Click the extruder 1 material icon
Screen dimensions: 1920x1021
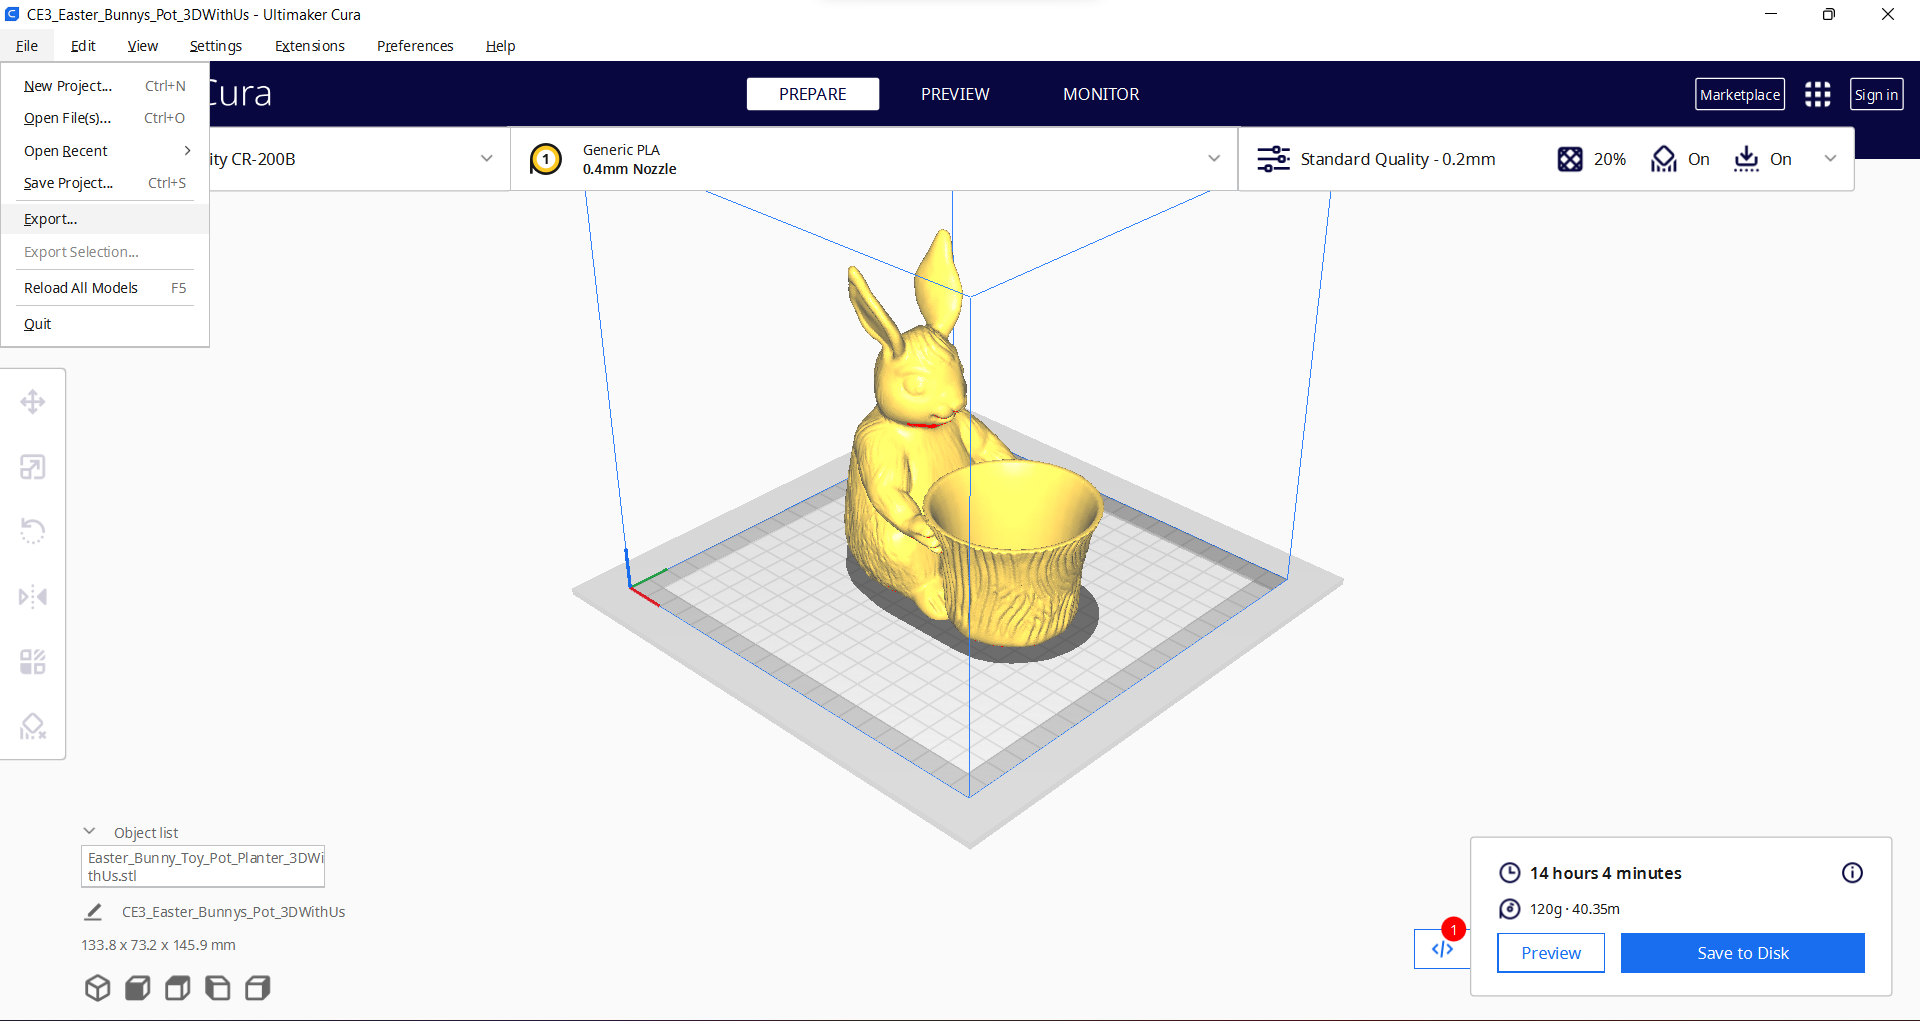pyautogui.click(x=546, y=159)
